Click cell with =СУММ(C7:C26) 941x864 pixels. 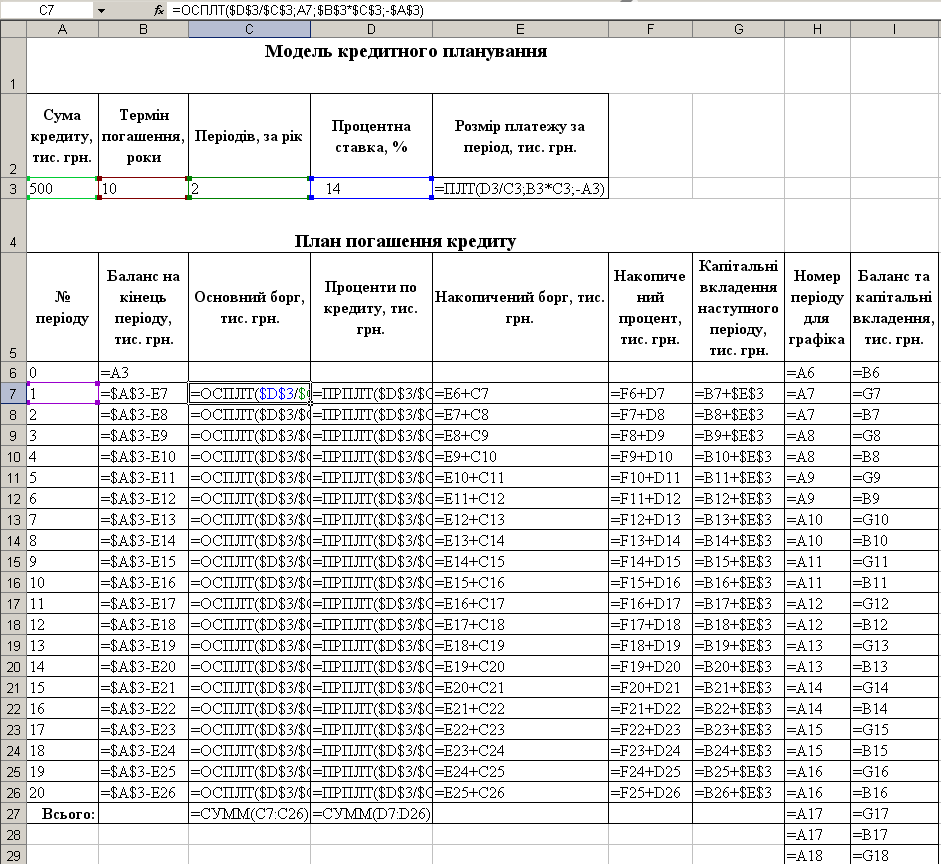(250, 814)
